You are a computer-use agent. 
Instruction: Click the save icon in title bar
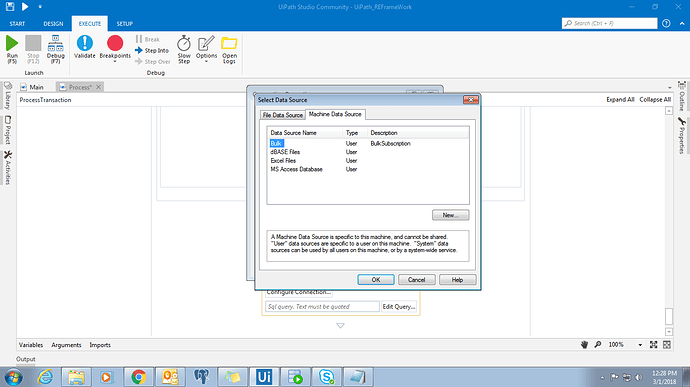point(10,7)
